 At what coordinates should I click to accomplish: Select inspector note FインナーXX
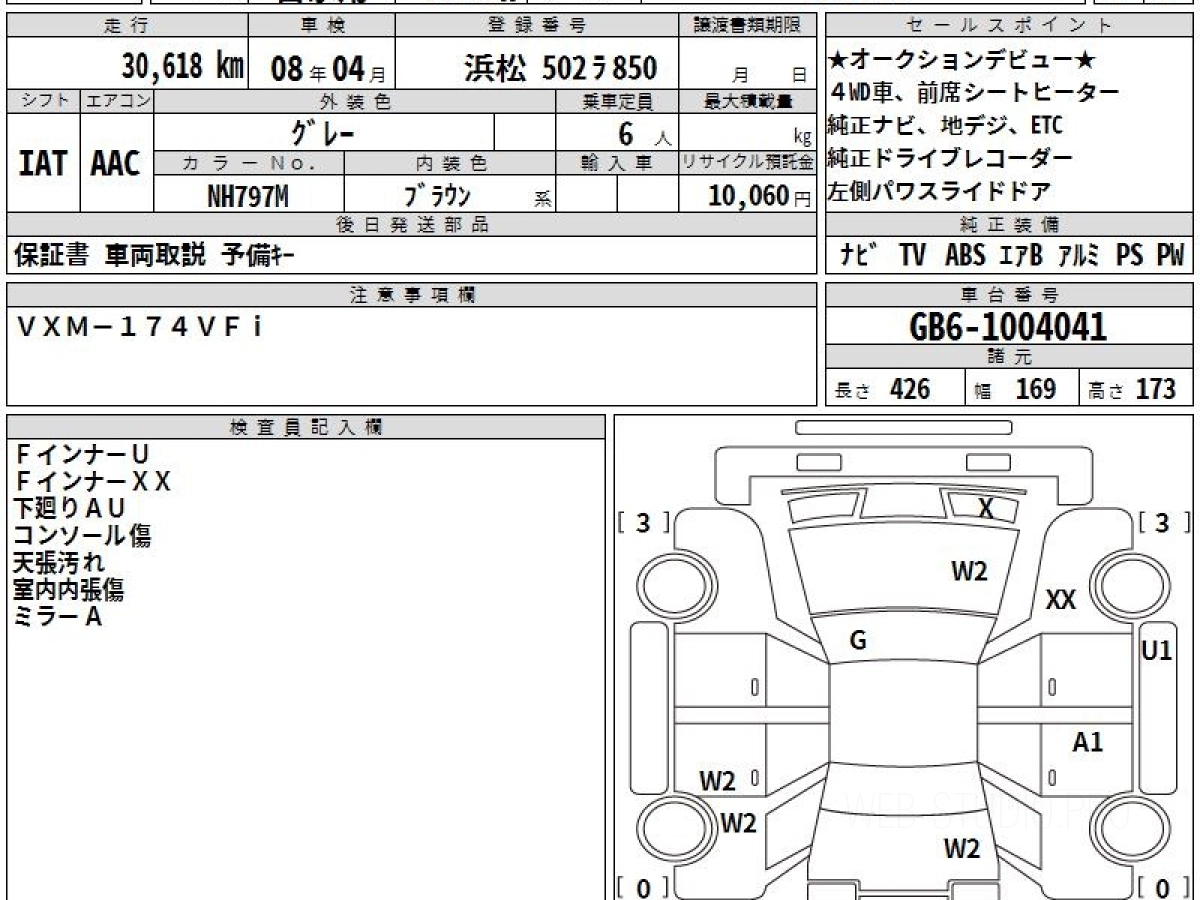point(92,482)
